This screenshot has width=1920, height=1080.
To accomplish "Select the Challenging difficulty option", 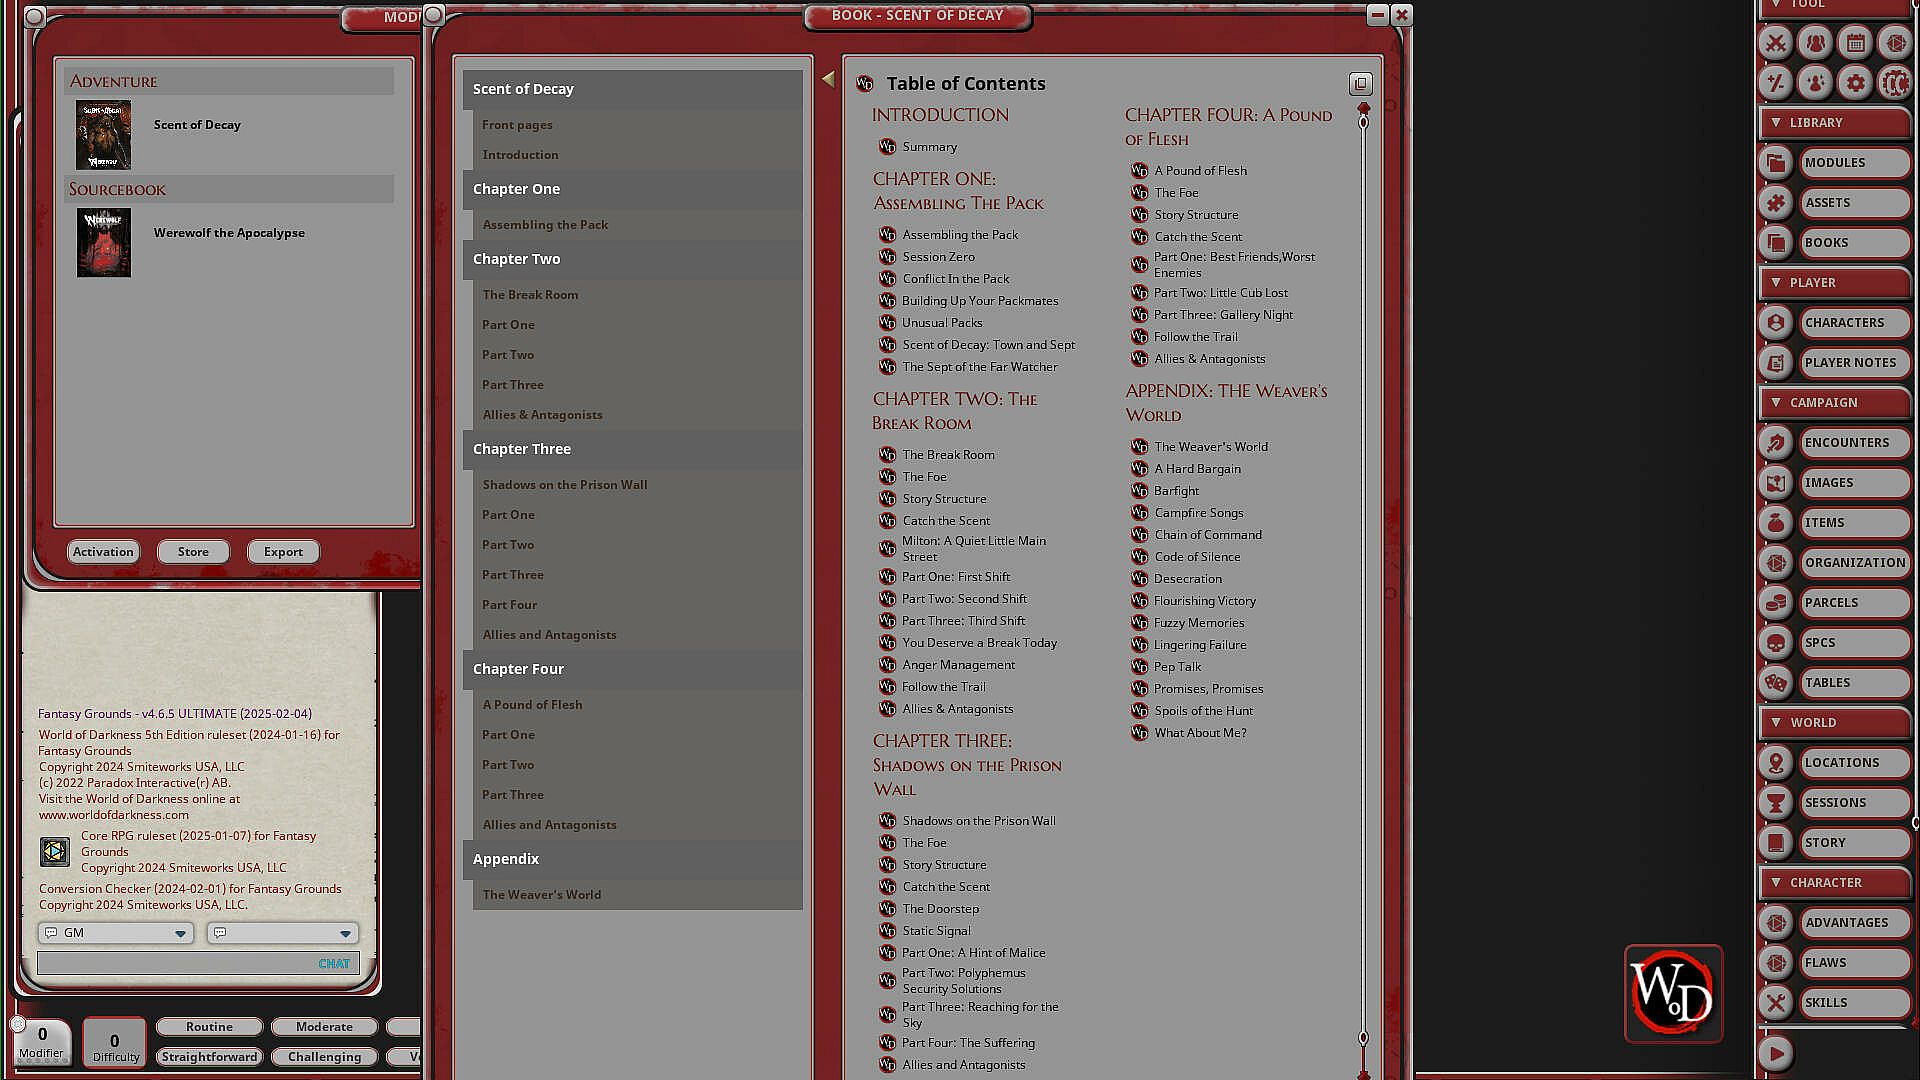I will pos(324,1057).
